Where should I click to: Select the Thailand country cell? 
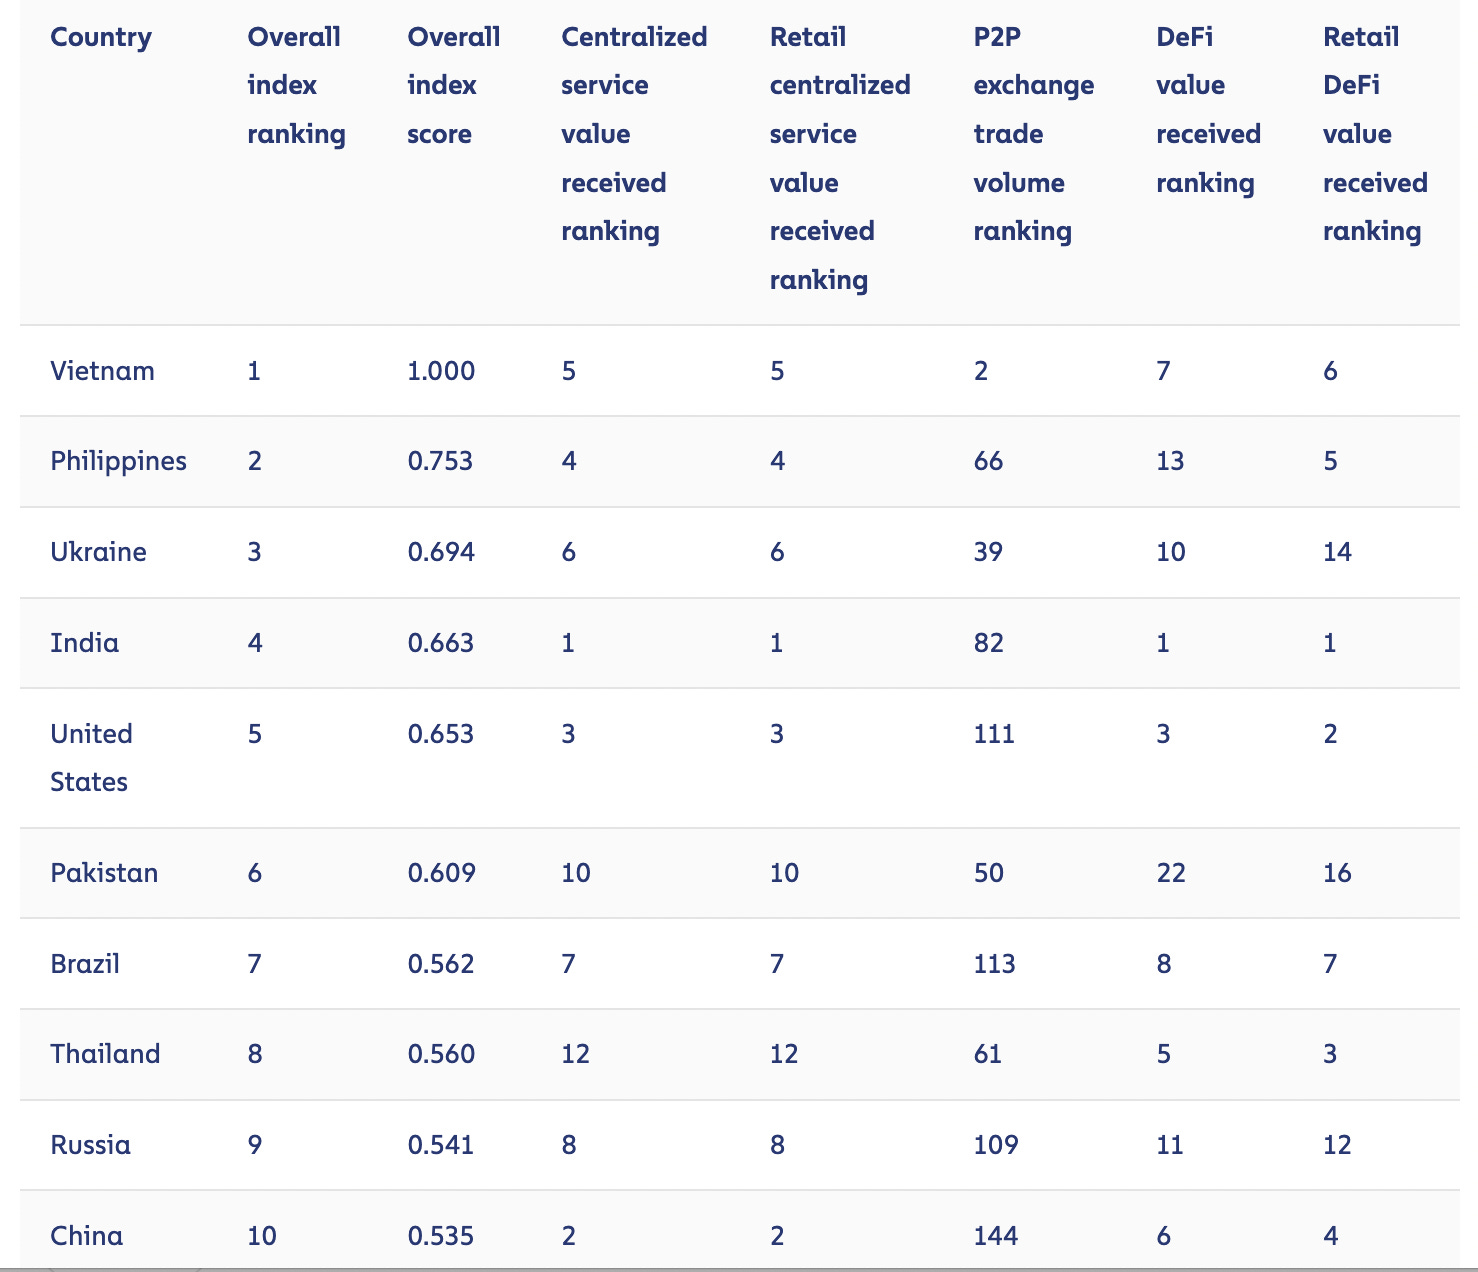pos(106,1054)
